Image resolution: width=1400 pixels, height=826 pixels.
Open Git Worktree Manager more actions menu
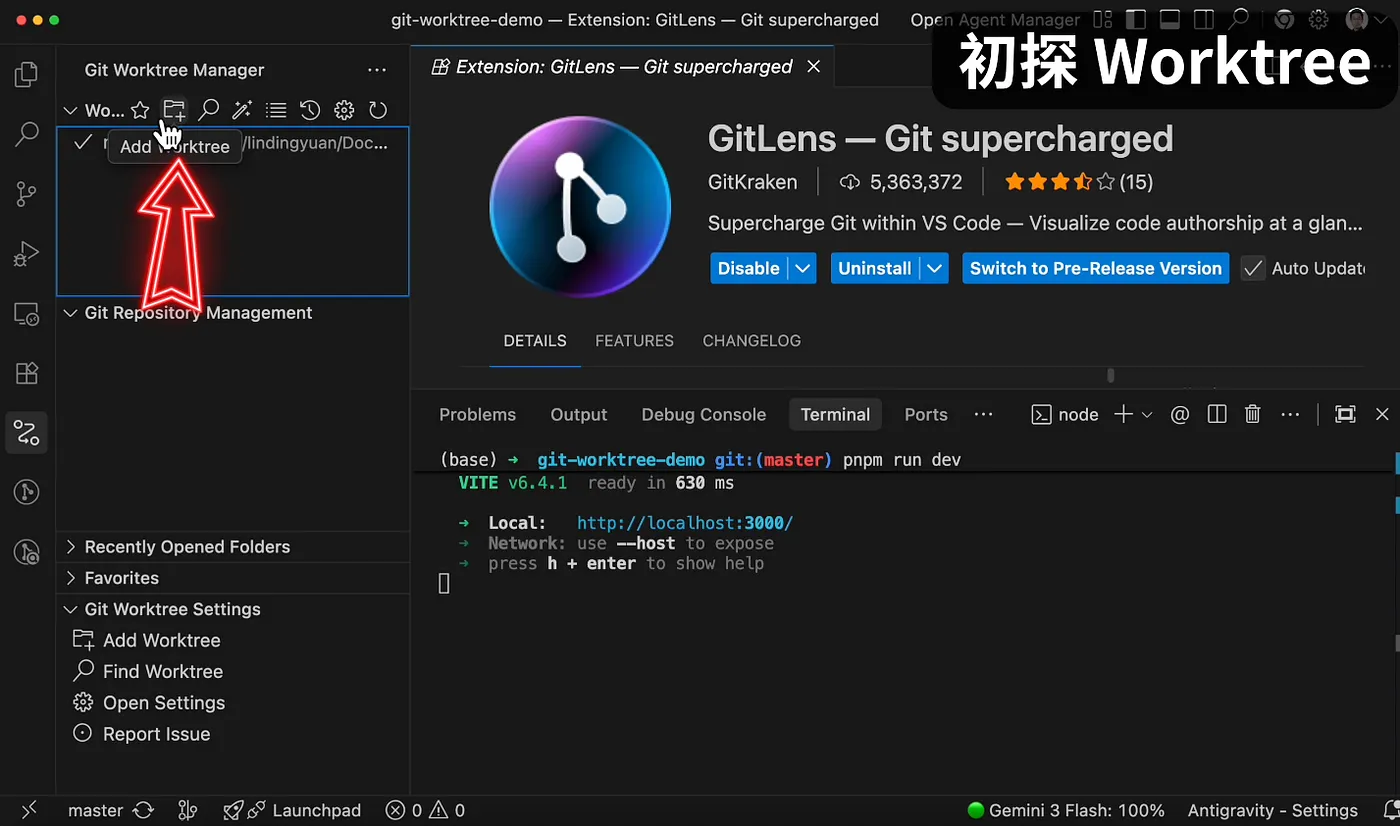[377, 70]
